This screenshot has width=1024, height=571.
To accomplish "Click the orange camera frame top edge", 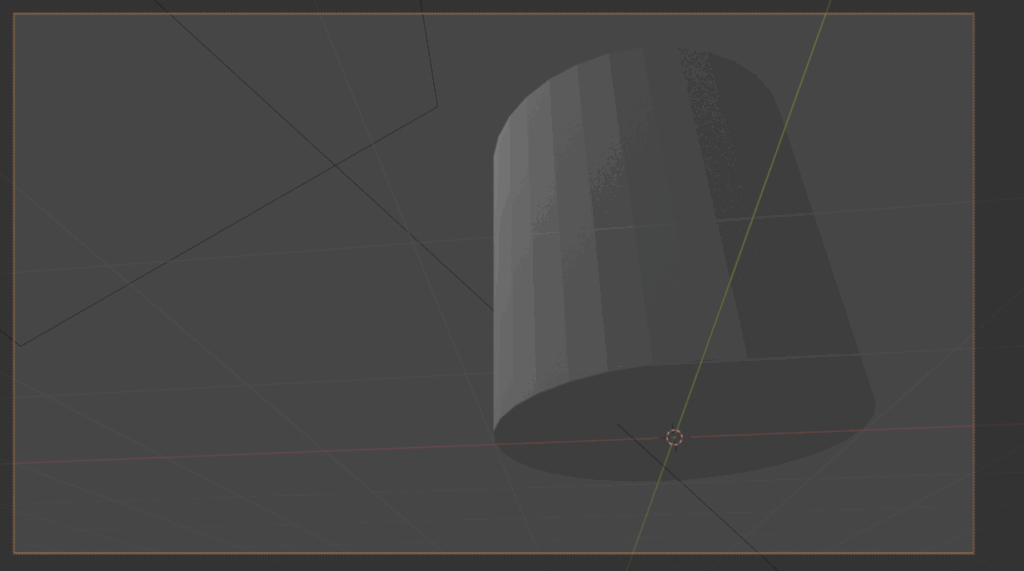I will [x=300, y=13].
